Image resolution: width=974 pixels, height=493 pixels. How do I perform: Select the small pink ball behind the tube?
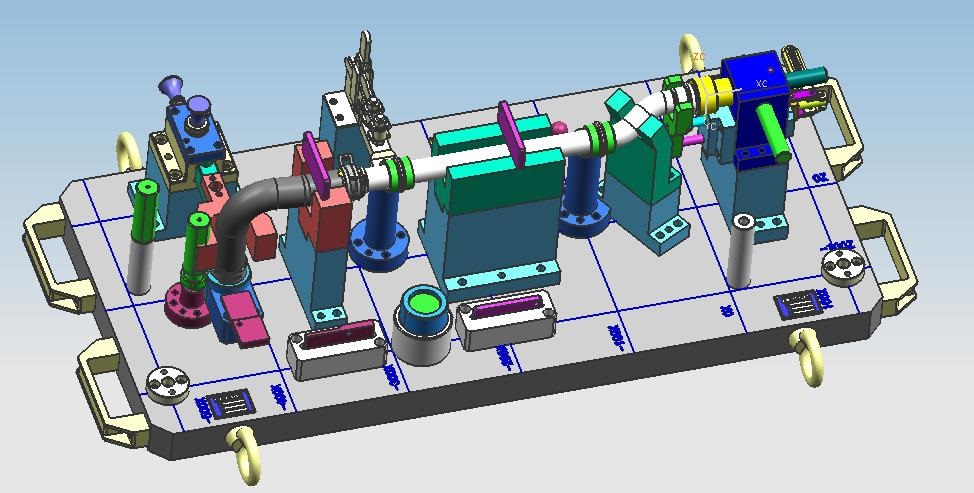558,128
